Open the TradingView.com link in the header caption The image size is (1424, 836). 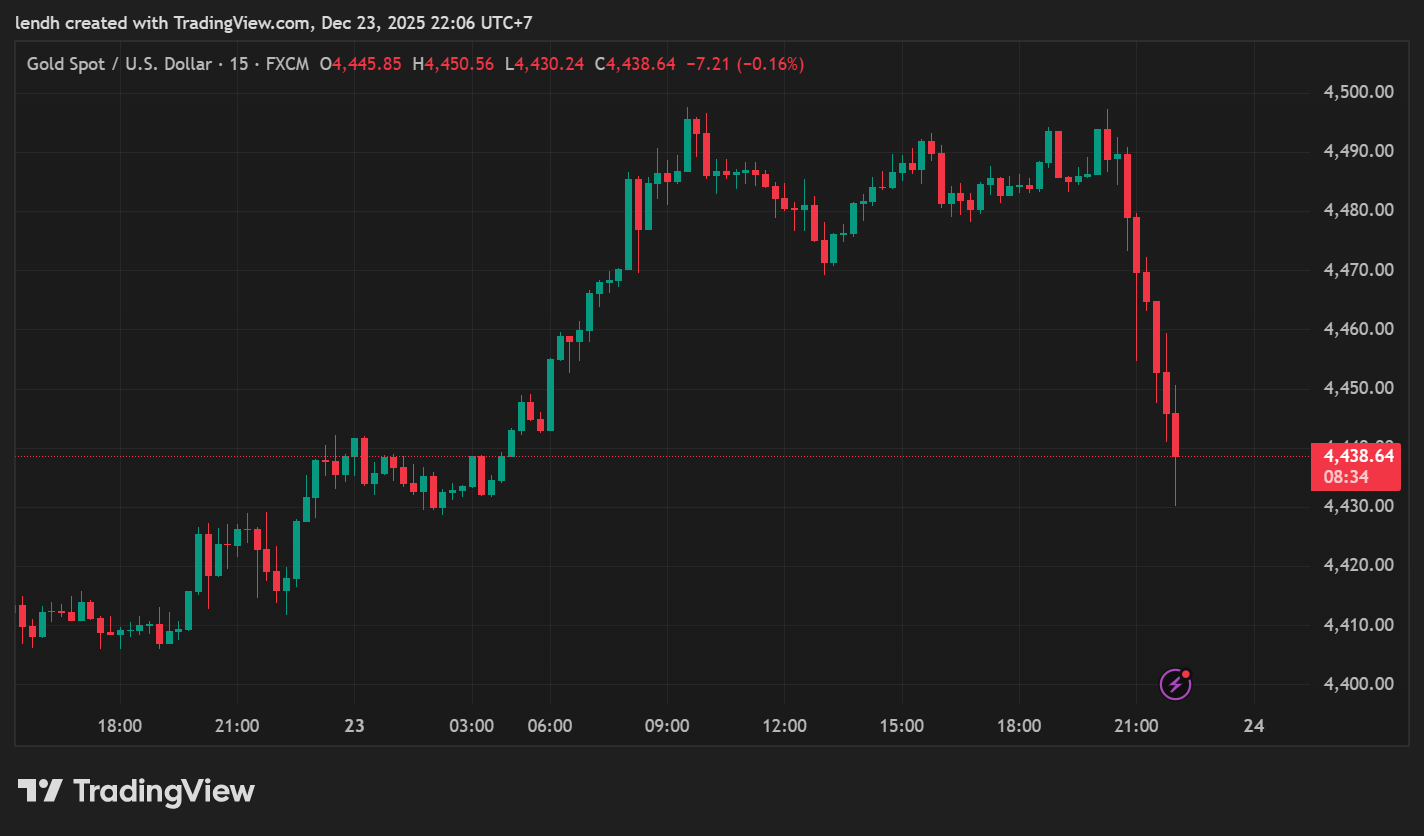[x=241, y=22]
